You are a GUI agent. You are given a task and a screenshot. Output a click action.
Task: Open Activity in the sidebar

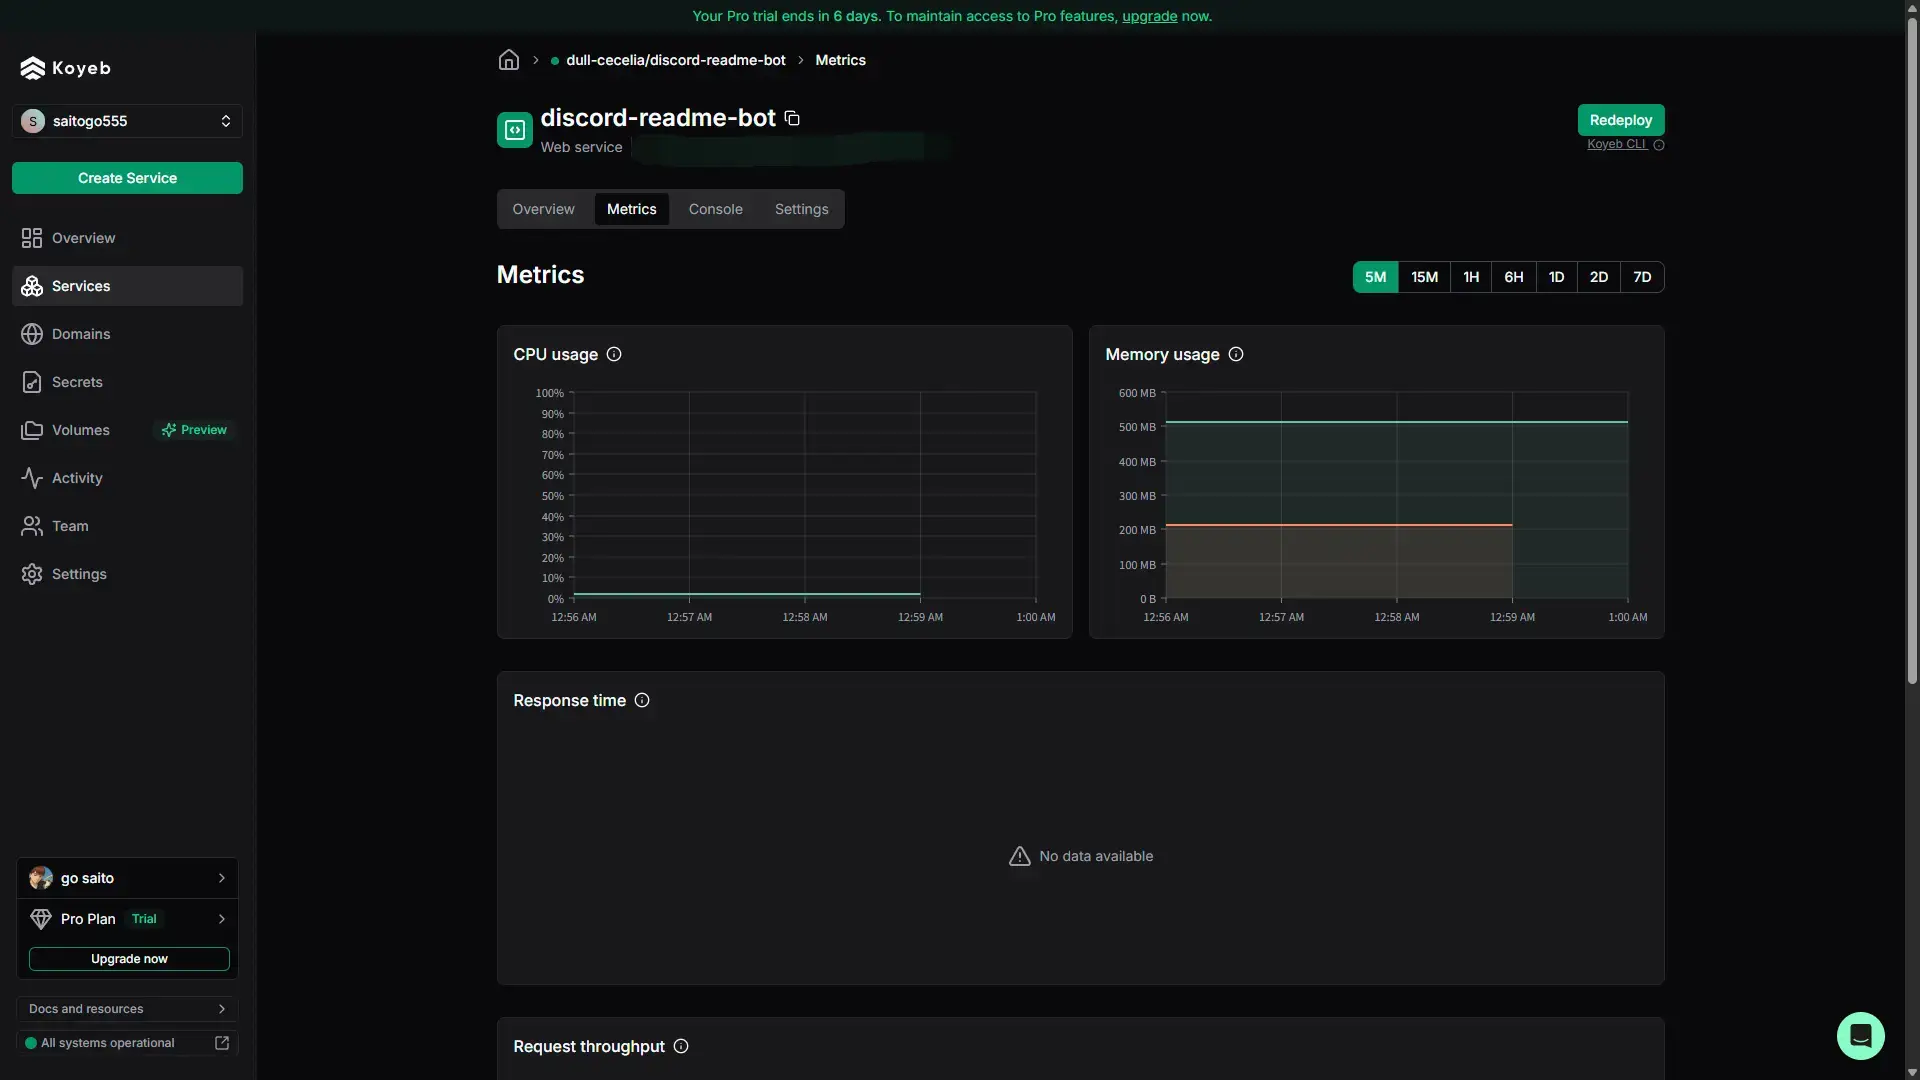(127, 478)
